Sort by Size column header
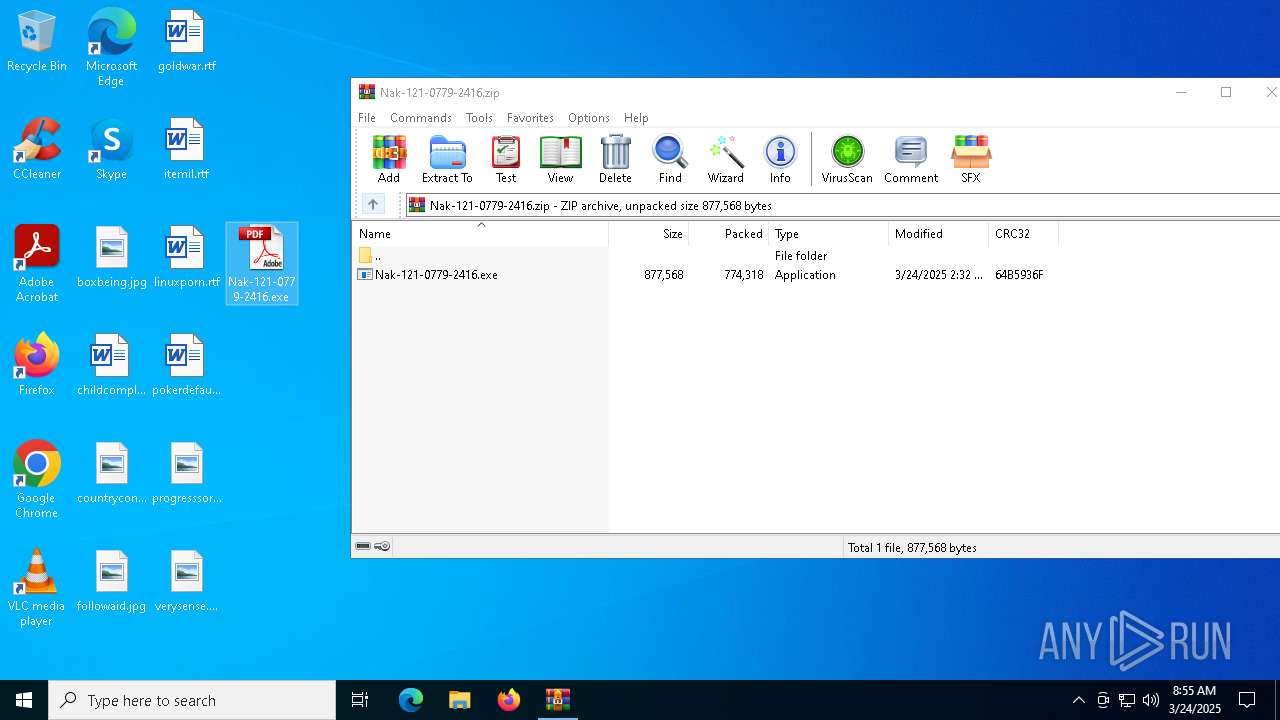1280x720 pixels. 648,233
